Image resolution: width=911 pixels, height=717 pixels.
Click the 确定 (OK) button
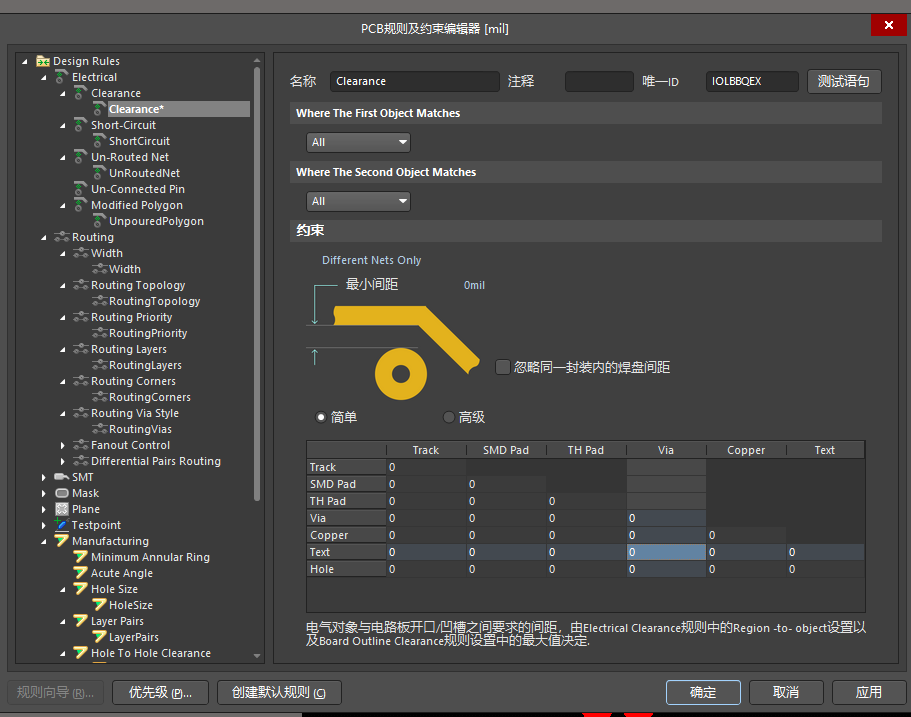[703, 692]
